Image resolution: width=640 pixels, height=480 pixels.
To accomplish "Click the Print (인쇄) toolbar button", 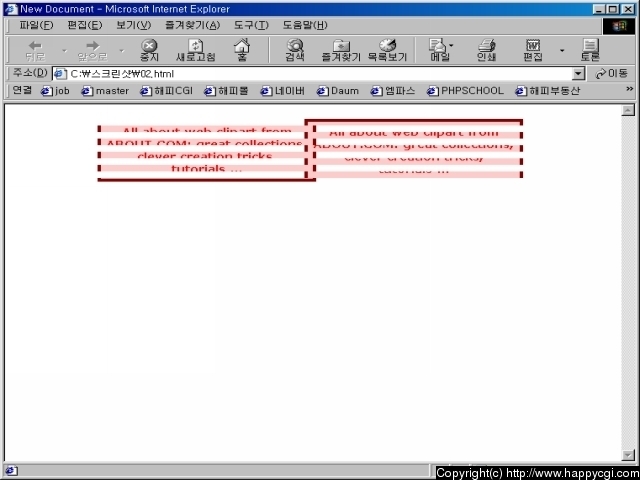I will [487, 51].
